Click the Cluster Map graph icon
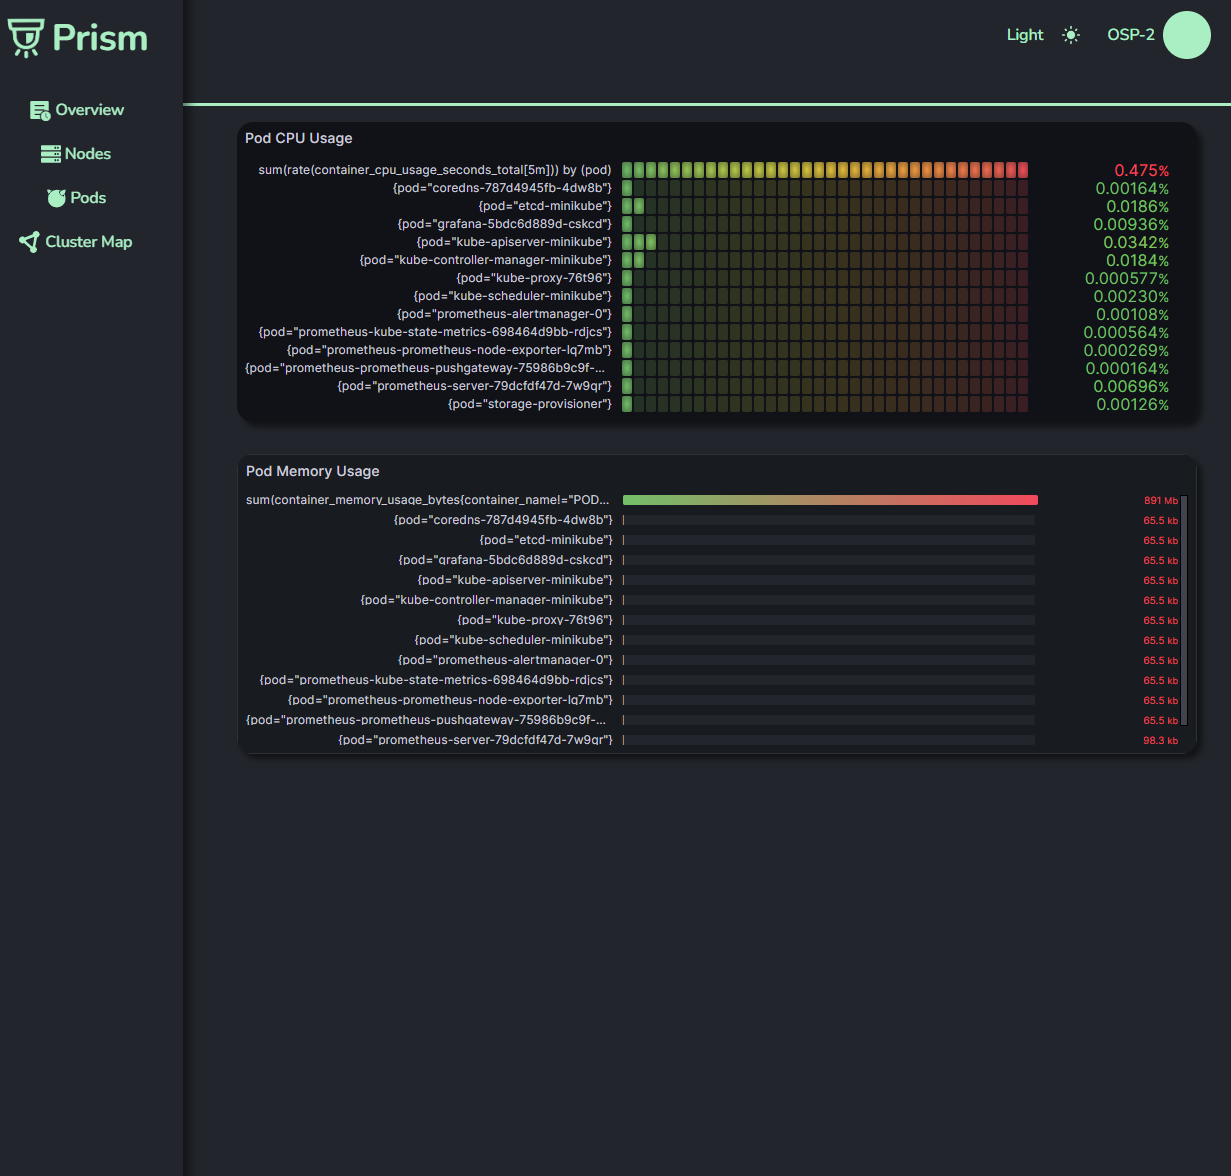The width and height of the screenshot is (1231, 1176). 30,242
